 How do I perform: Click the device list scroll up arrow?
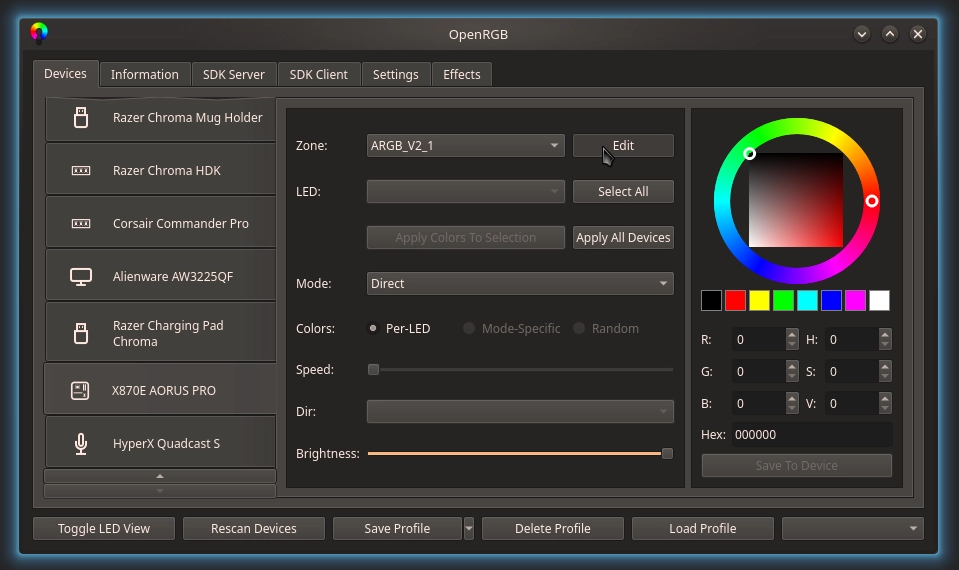click(160, 476)
